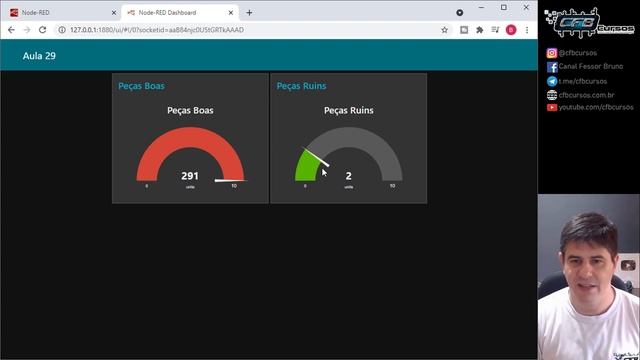Bookmark this page with star icon
The image size is (640, 360).
pyautogui.click(x=444, y=30)
